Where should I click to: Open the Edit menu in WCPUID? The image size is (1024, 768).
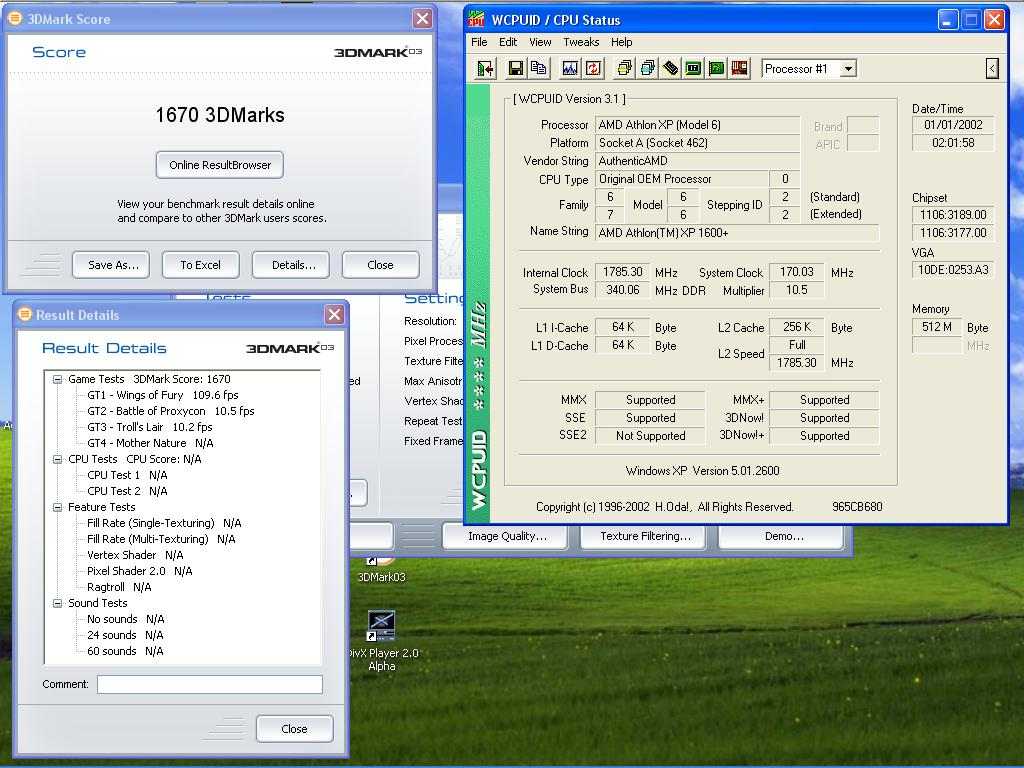tap(508, 42)
